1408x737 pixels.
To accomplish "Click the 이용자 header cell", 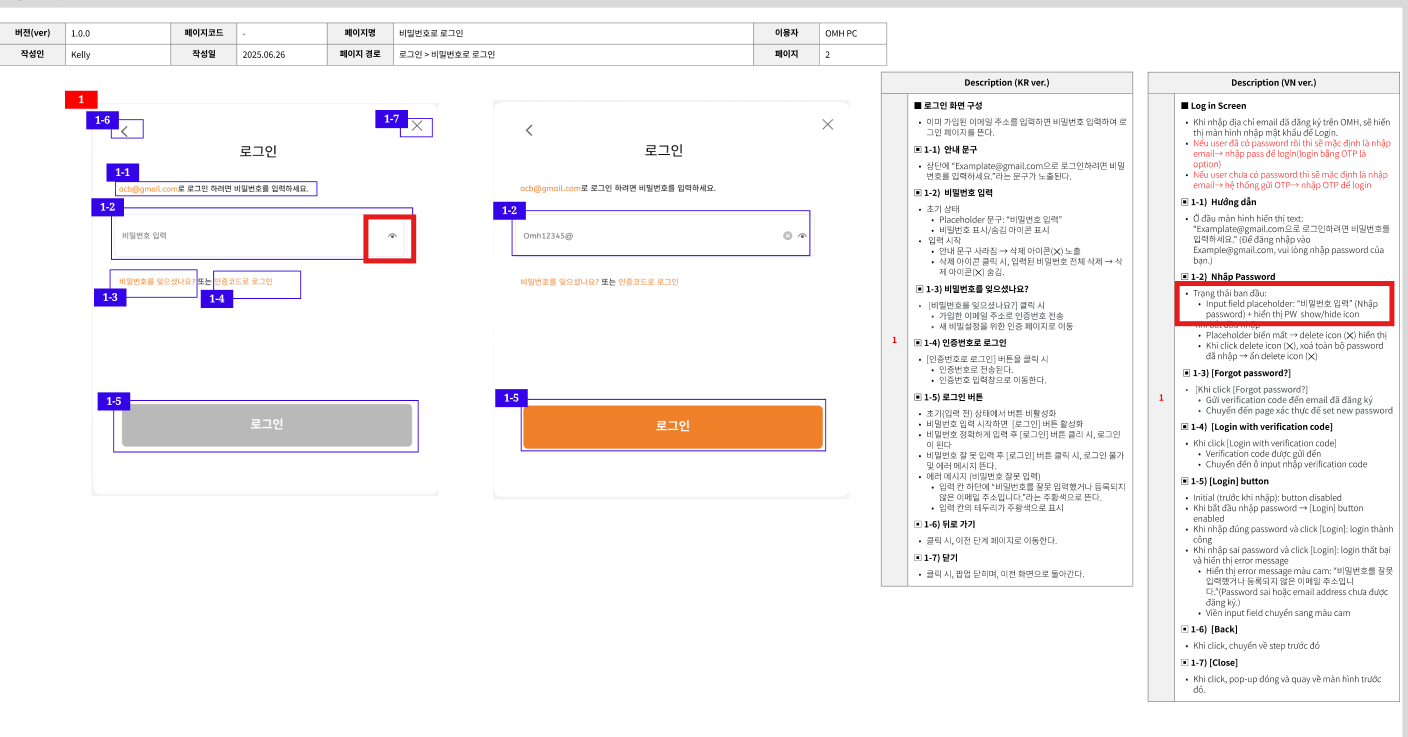I will coord(787,33).
